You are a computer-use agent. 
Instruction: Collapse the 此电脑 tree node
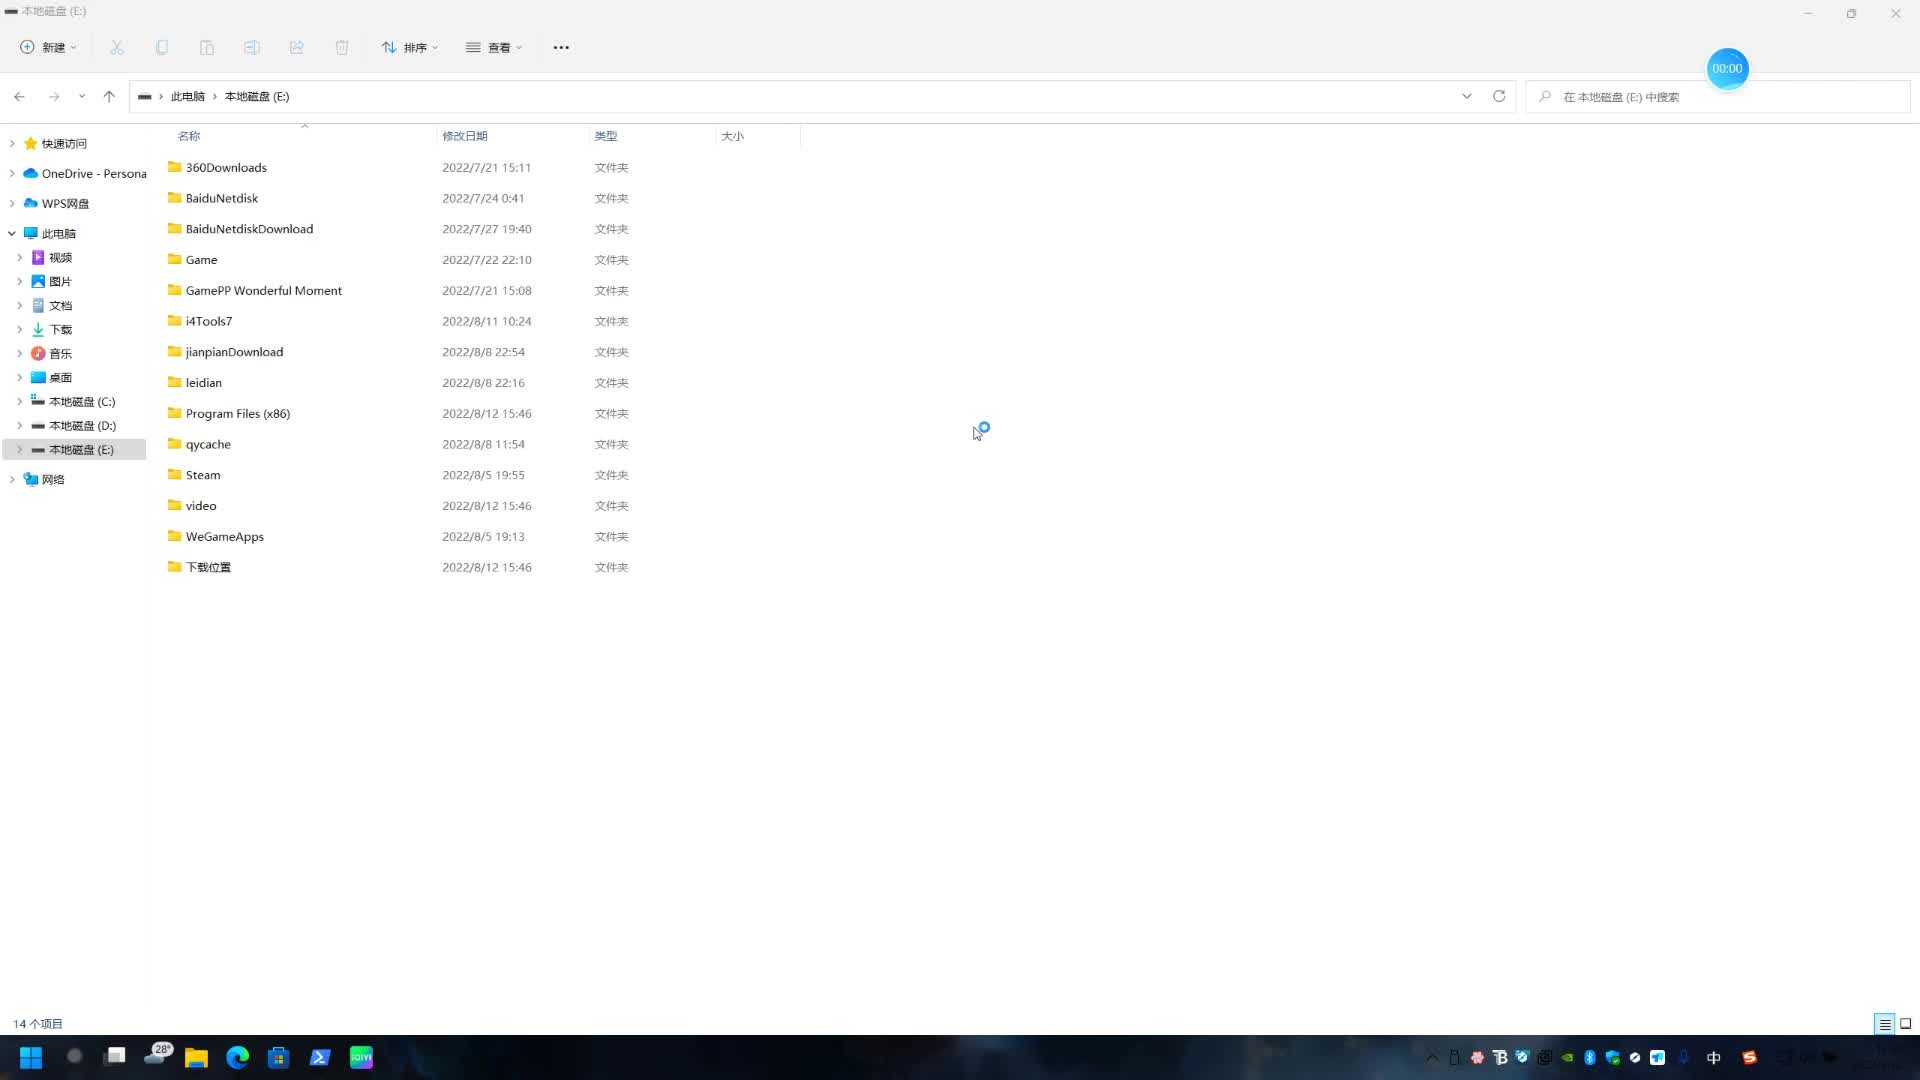click(x=12, y=233)
